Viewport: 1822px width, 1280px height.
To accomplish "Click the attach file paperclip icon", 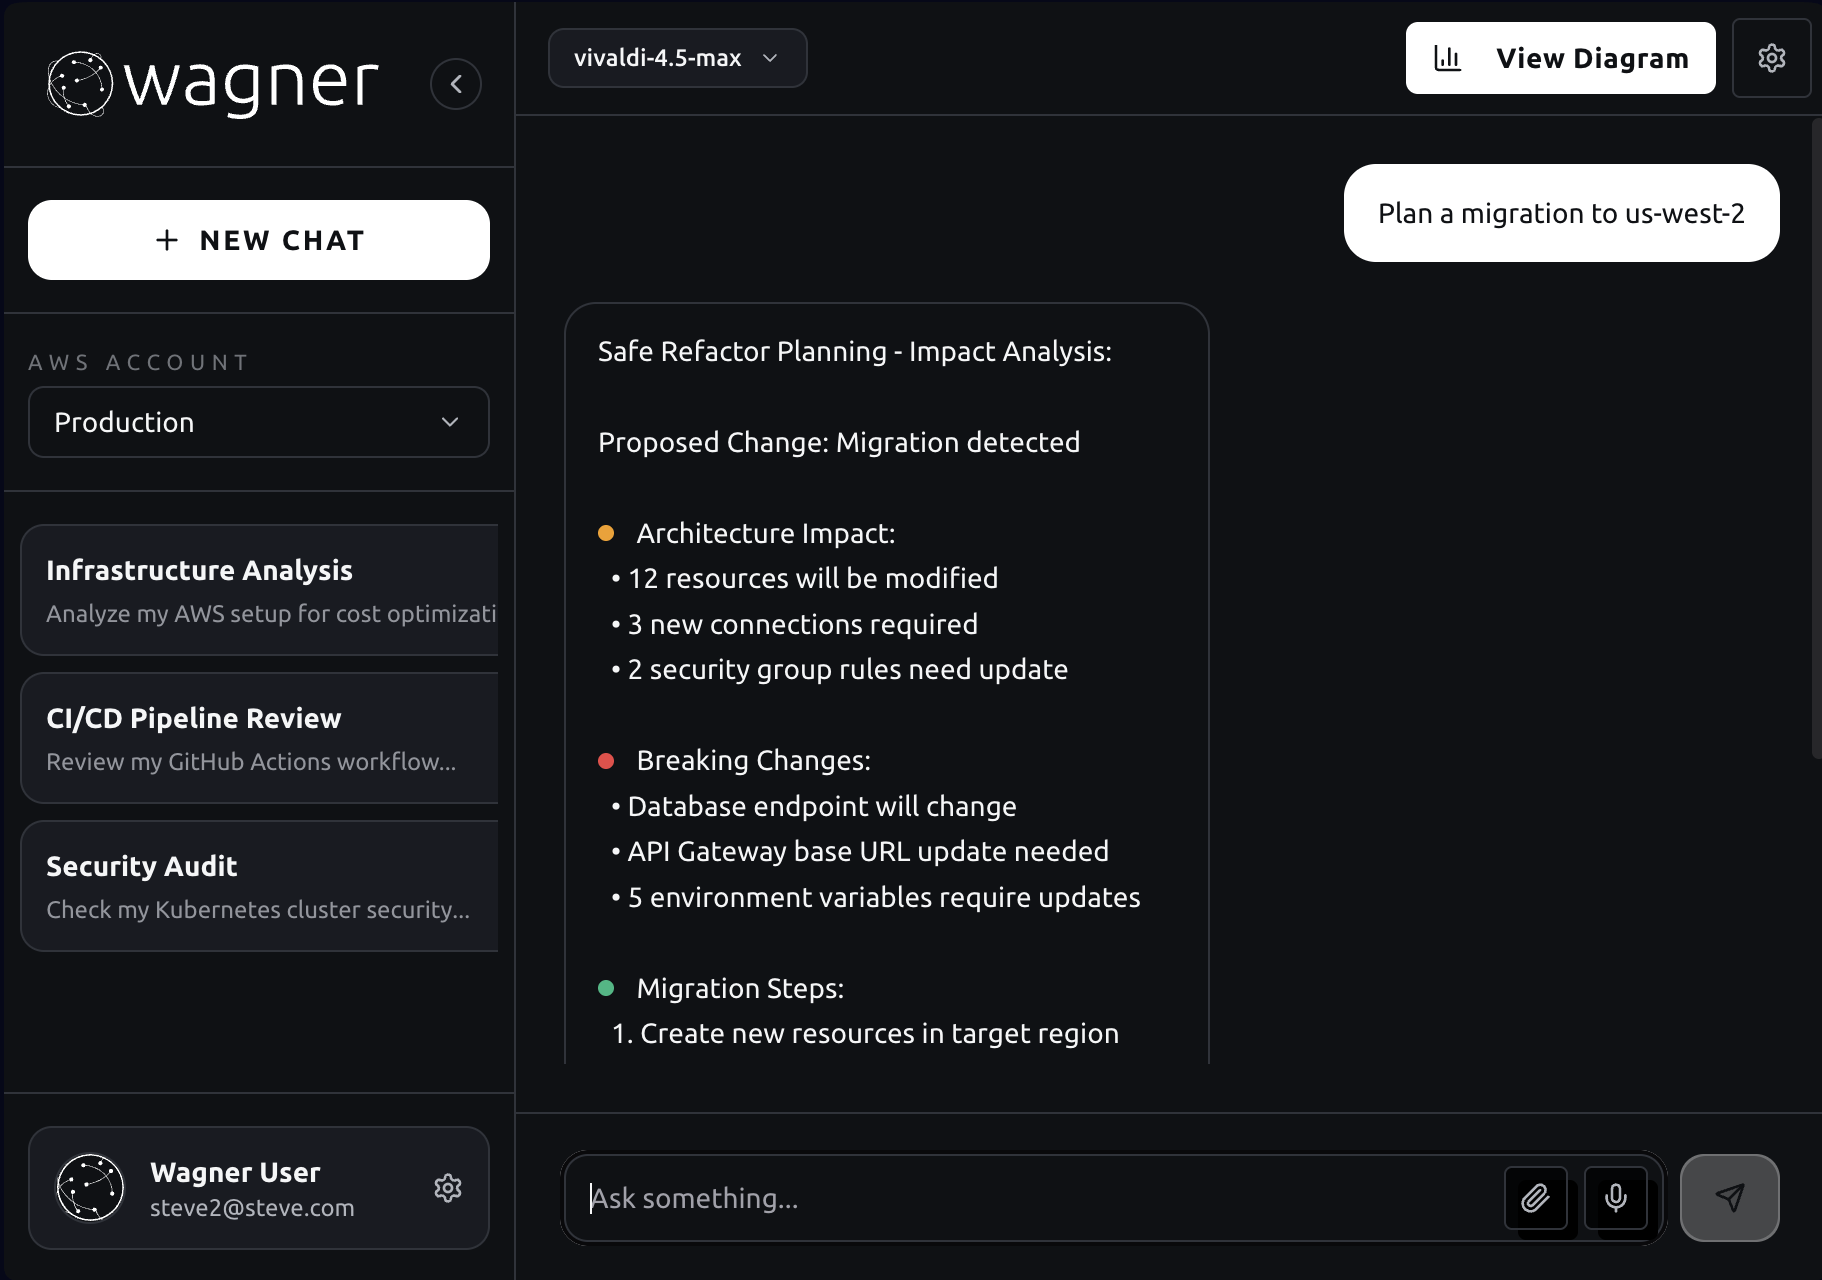I will [x=1535, y=1197].
